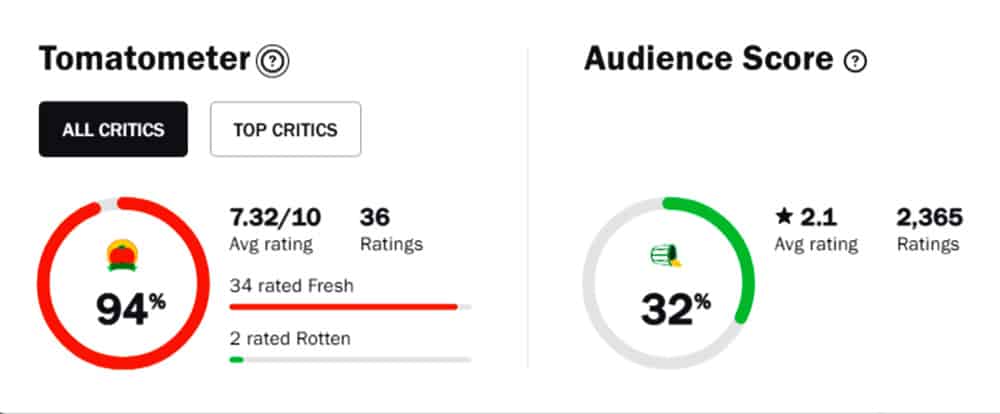Click the Tomatometer help question mark icon
The height and width of the screenshot is (414, 1000).
coord(272,62)
